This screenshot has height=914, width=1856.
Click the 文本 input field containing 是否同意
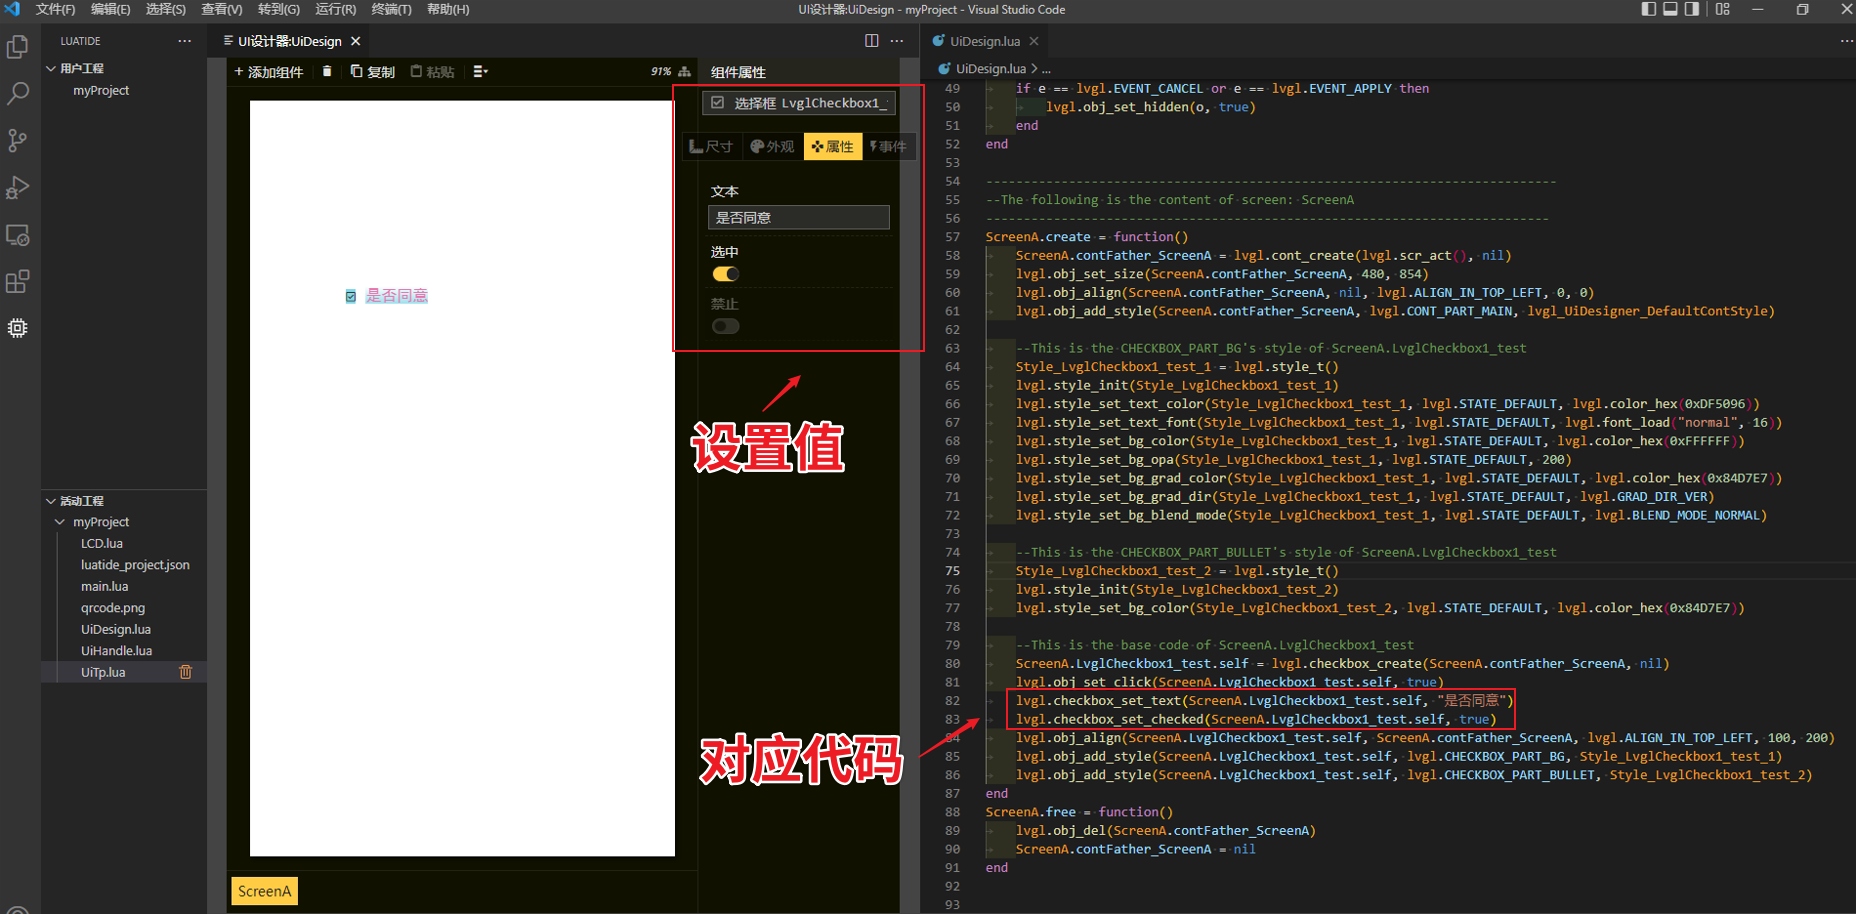click(798, 218)
